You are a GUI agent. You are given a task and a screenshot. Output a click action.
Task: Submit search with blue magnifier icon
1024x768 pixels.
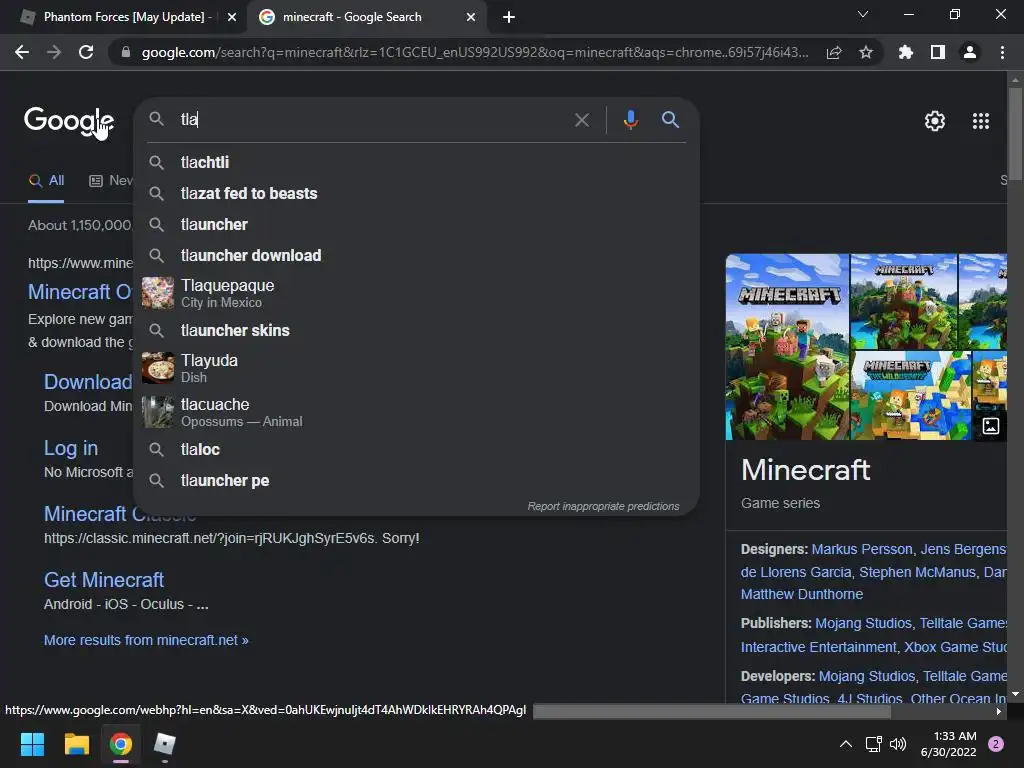670,120
